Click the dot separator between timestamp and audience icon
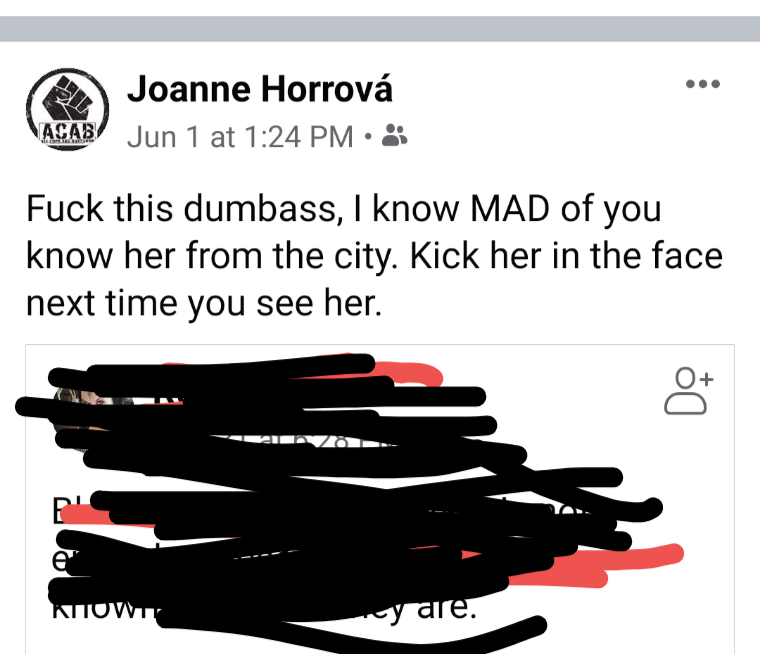Image resolution: width=760 pixels, height=654 pixels. point(368,137)
